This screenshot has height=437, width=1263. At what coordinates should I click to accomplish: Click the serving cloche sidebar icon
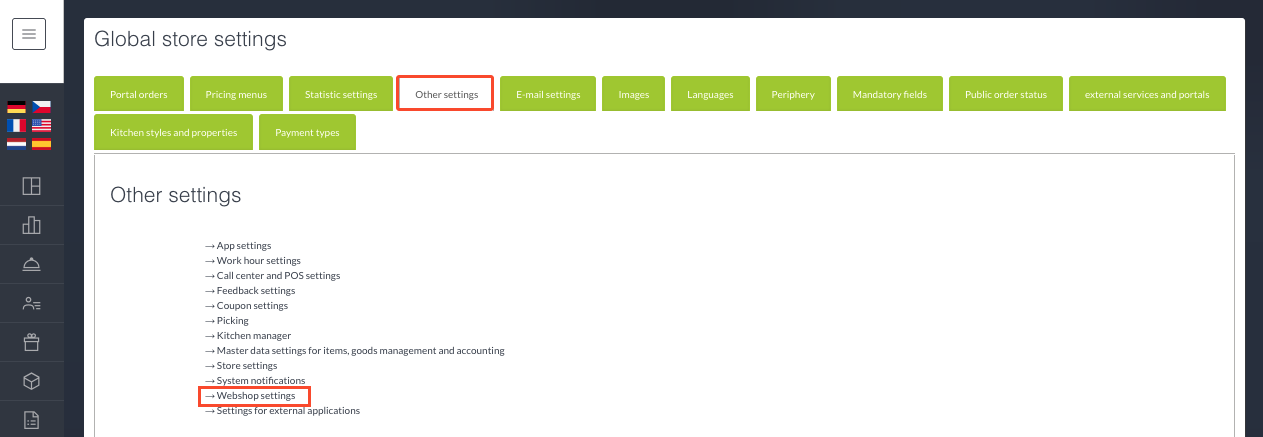pyautogui.click(x=31, y=264)
